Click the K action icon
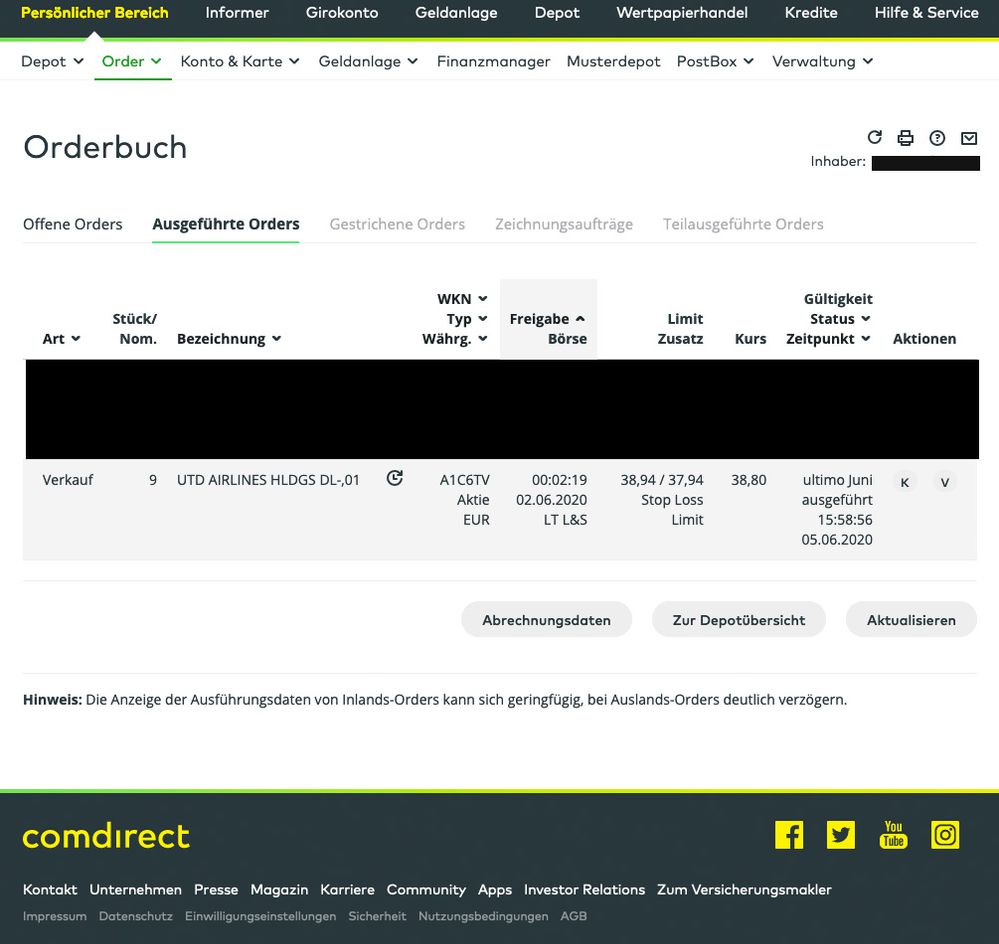 click(x=904, y=482)
